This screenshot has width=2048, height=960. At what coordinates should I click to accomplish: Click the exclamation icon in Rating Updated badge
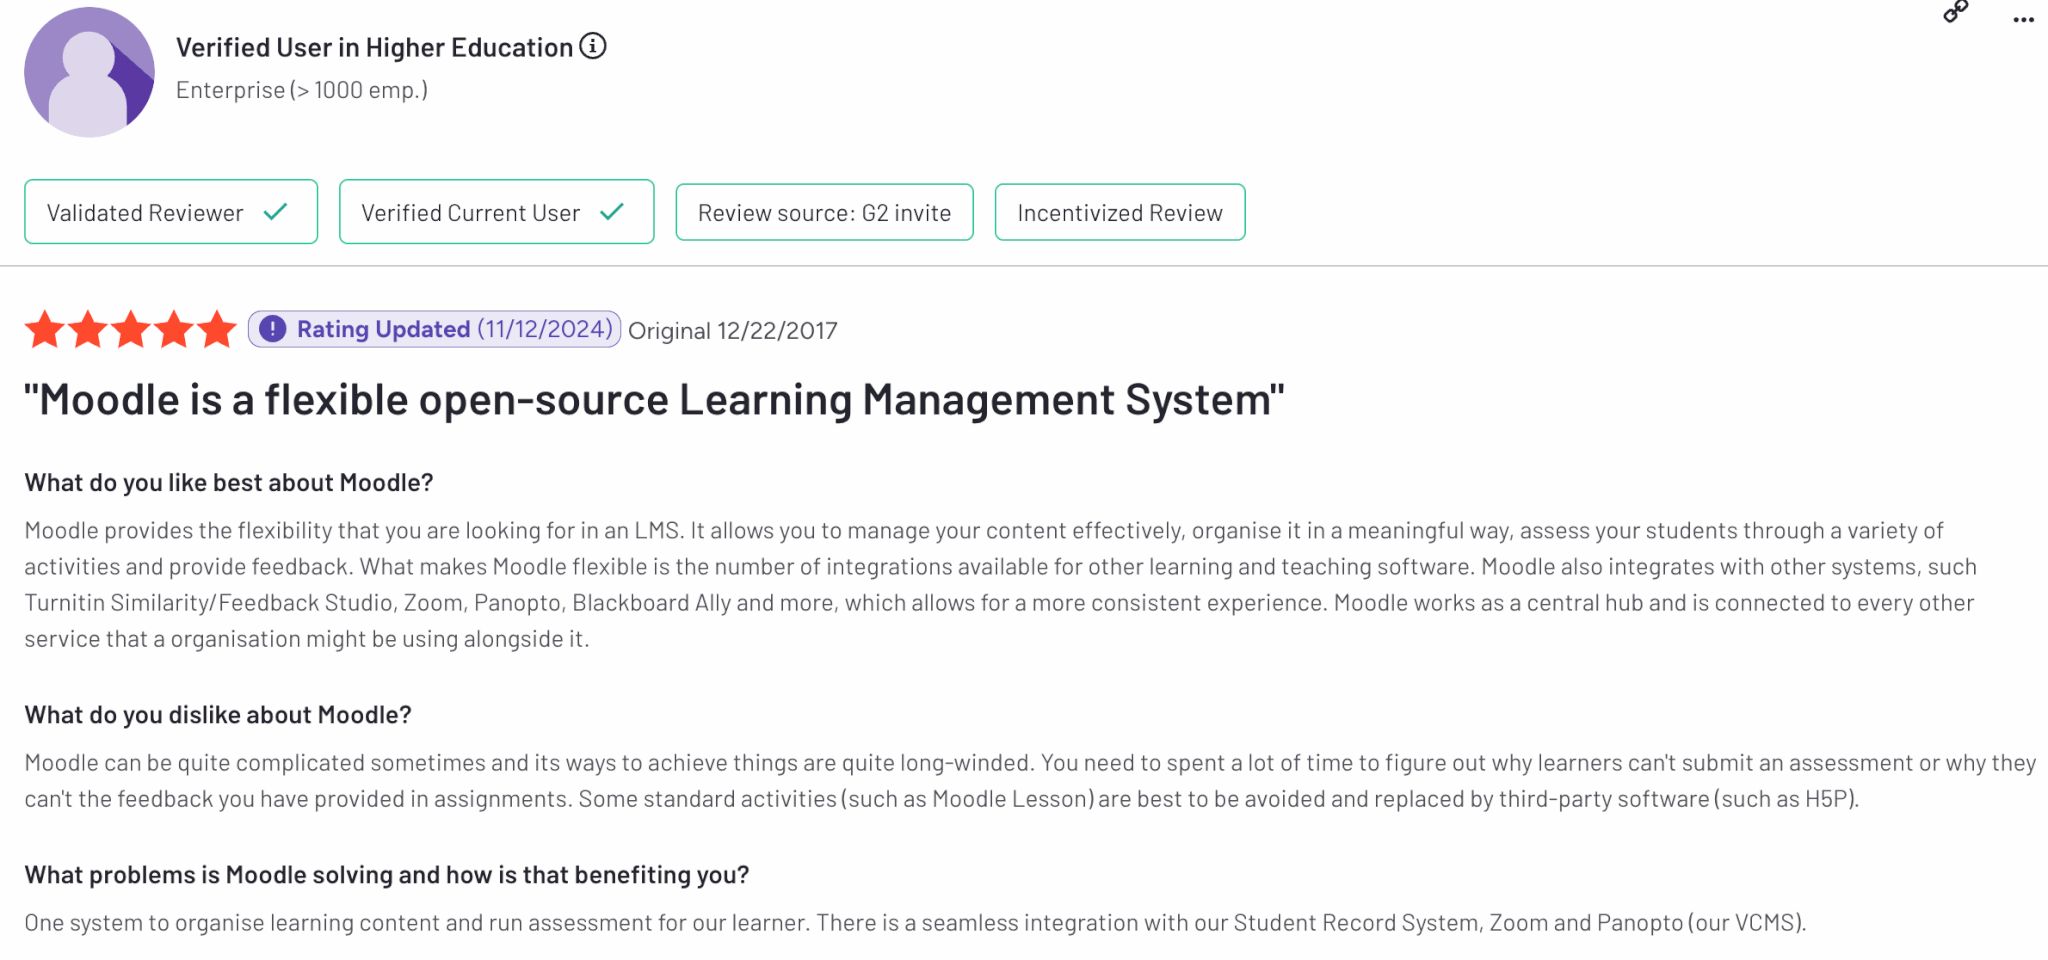(273, 329)
